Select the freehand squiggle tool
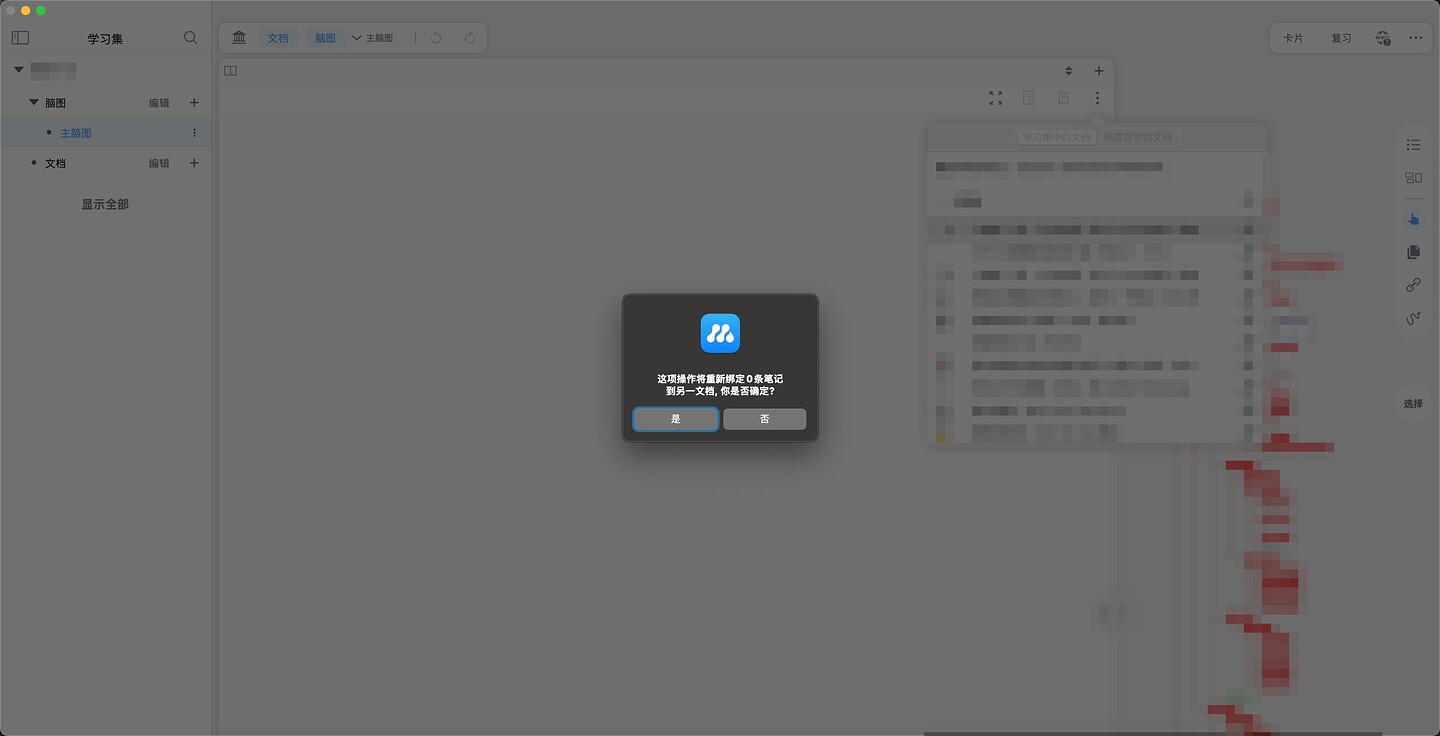 pyautogui.click(x=1413, y=319)
